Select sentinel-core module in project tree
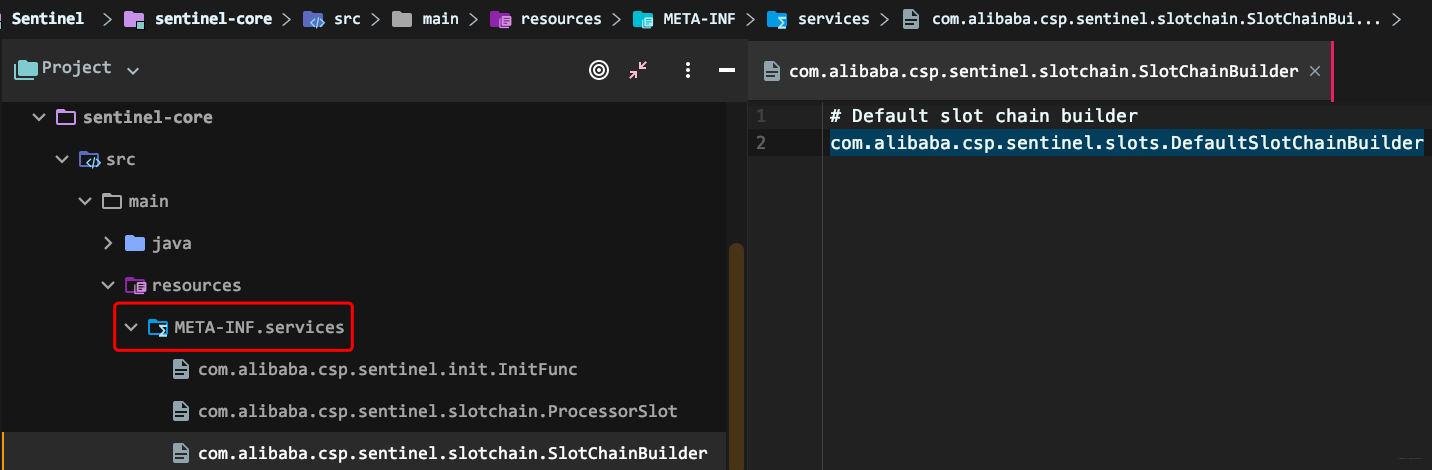This screenshot has height=470, width=1432. pos(150,117)
